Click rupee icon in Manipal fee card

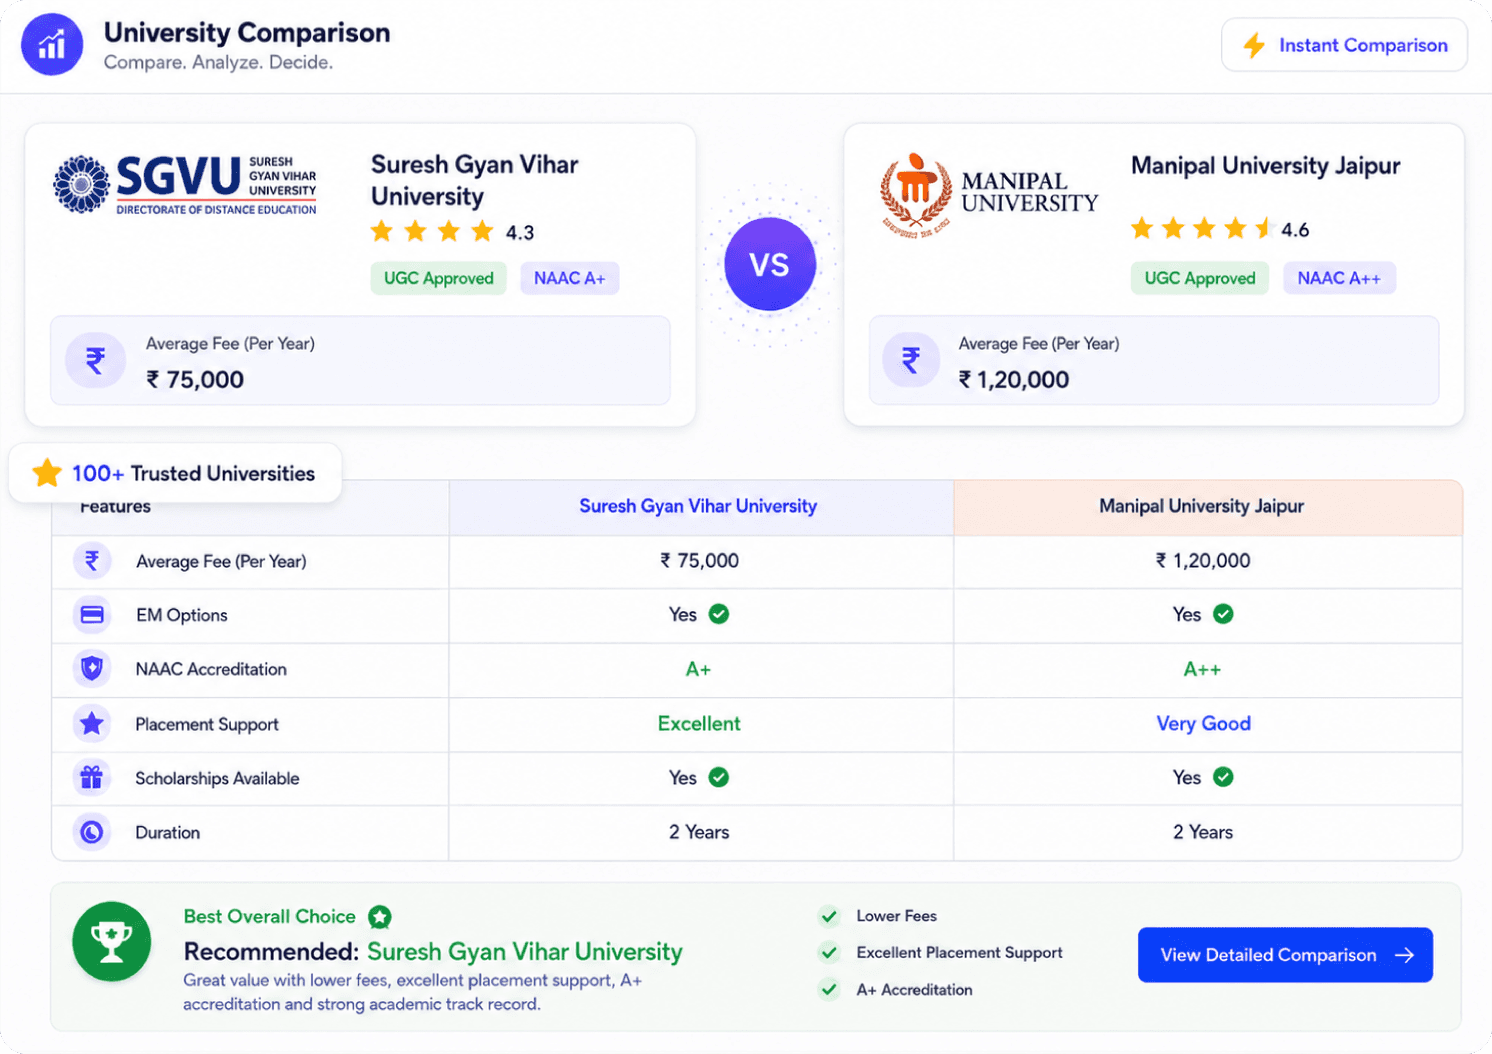coord(911,360)
